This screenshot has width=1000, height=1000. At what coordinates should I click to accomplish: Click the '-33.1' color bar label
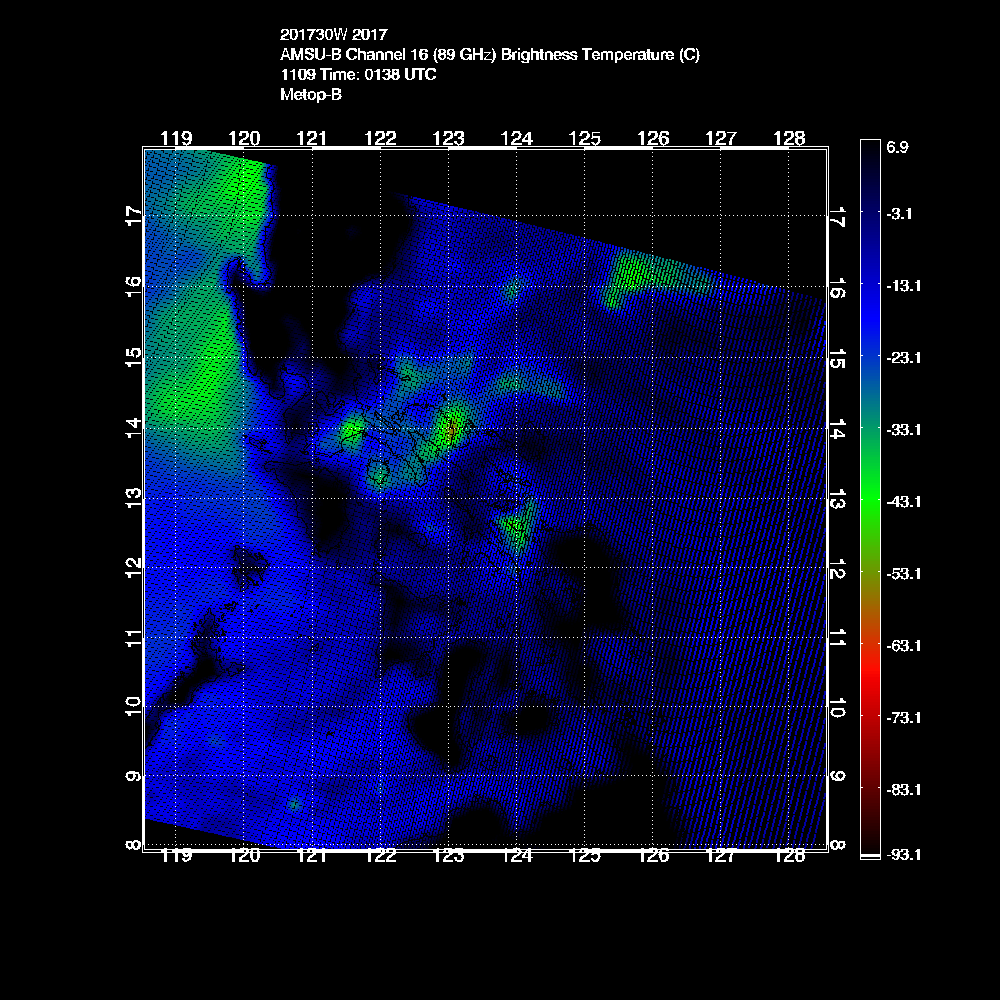point(904,430)
